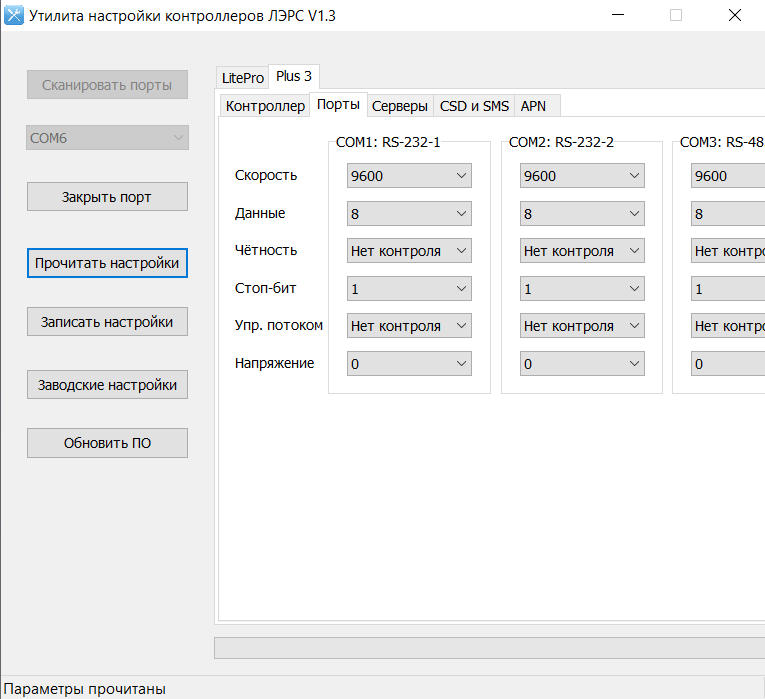Open COM1 Данные dropdown

(409, 214)
